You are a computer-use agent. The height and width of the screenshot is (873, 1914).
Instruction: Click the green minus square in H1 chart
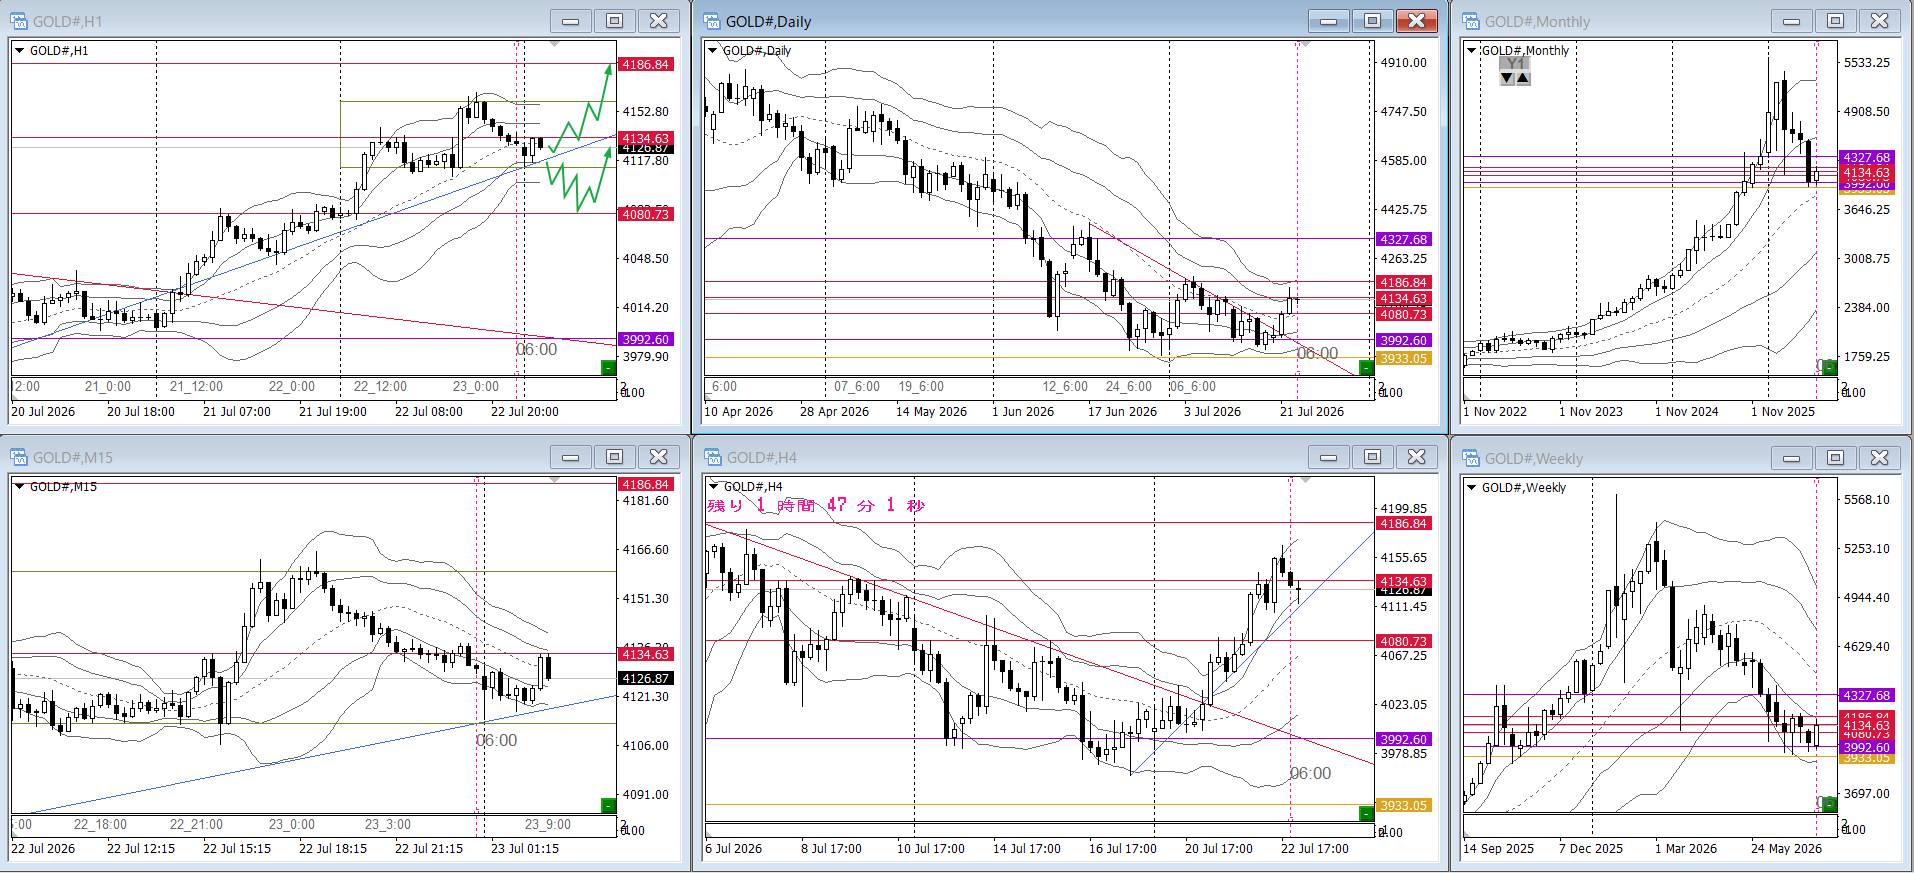[608, 368]
